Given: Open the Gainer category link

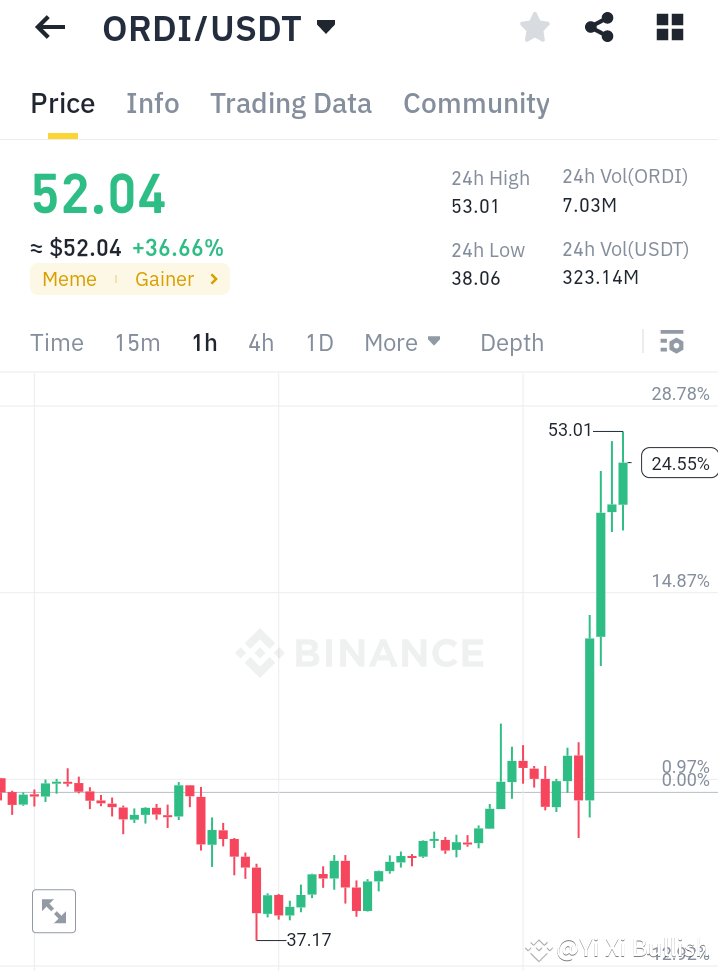Looking at the screenshot, I should tap(164, 279).
